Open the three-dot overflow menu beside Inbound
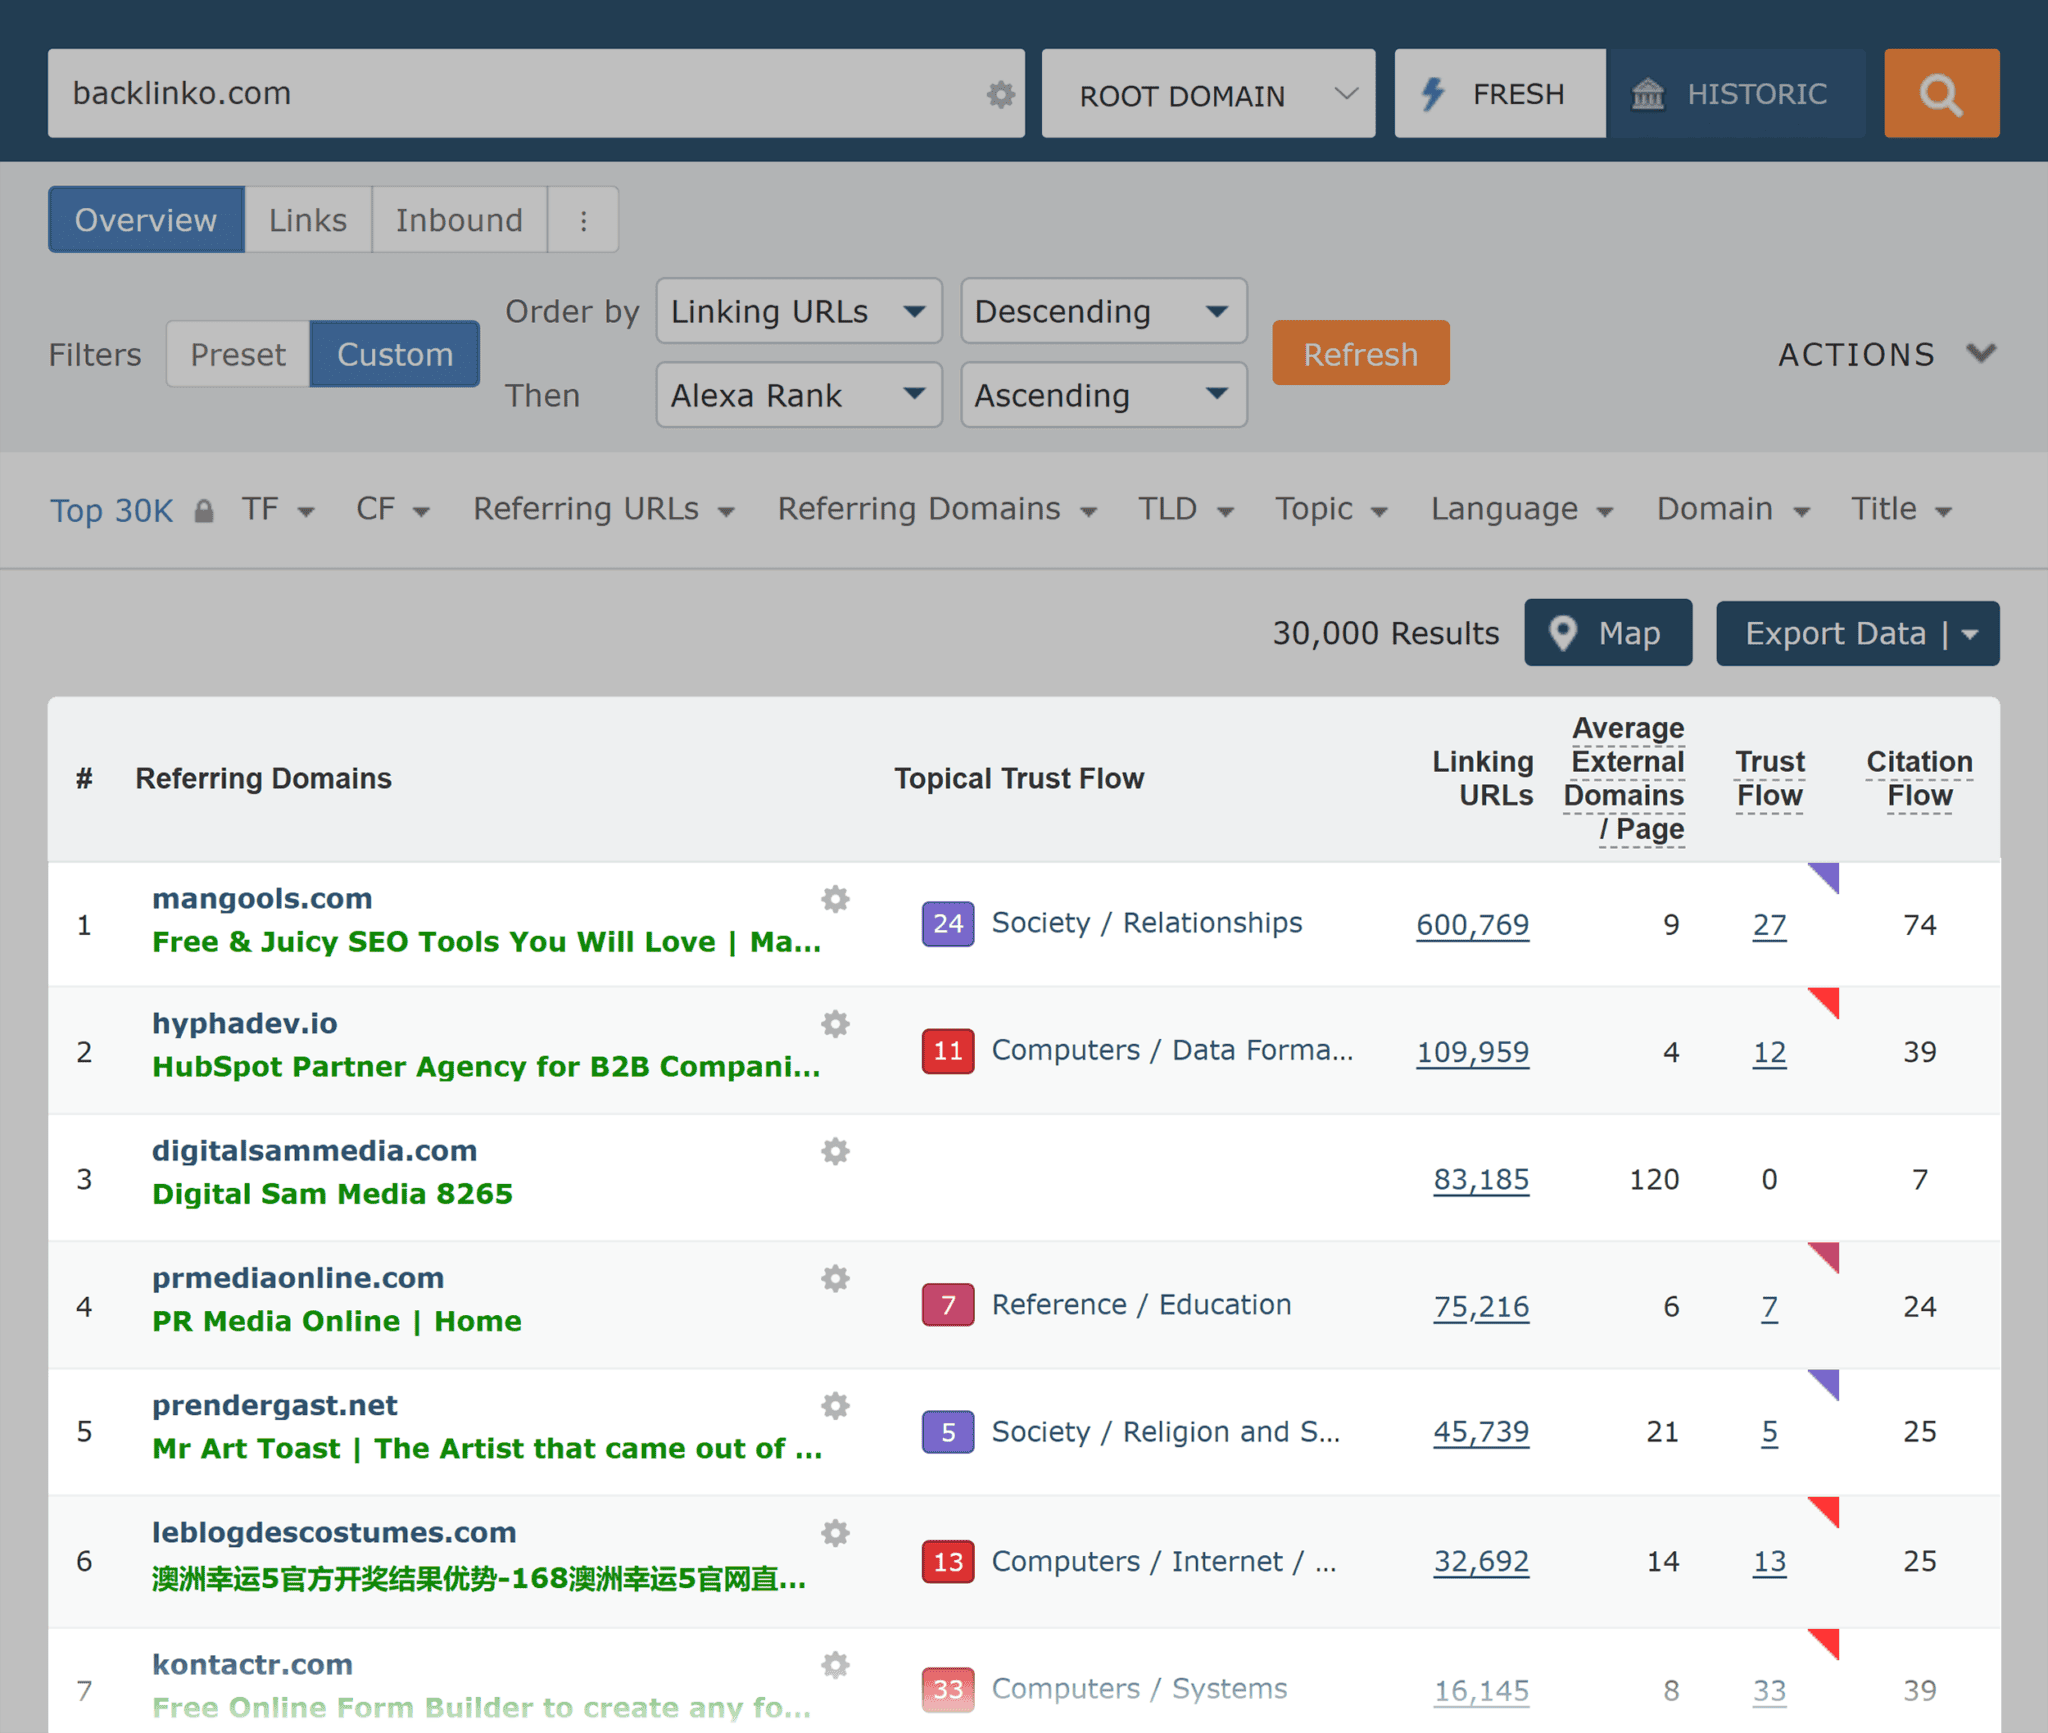The image size is (2048, 1733). click(x=583, y=219)
